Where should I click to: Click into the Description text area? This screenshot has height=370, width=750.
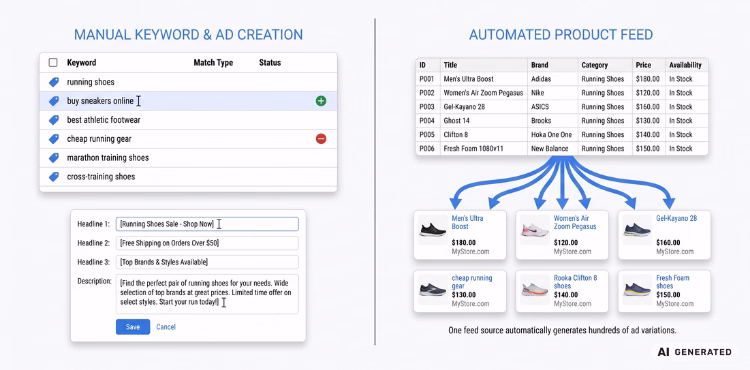(x=207, y=294)
